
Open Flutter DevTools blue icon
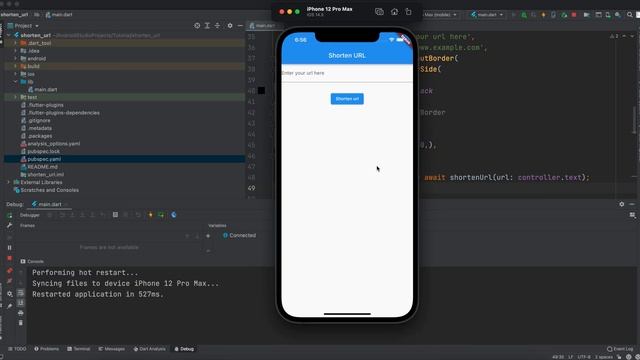pos(174,215)
